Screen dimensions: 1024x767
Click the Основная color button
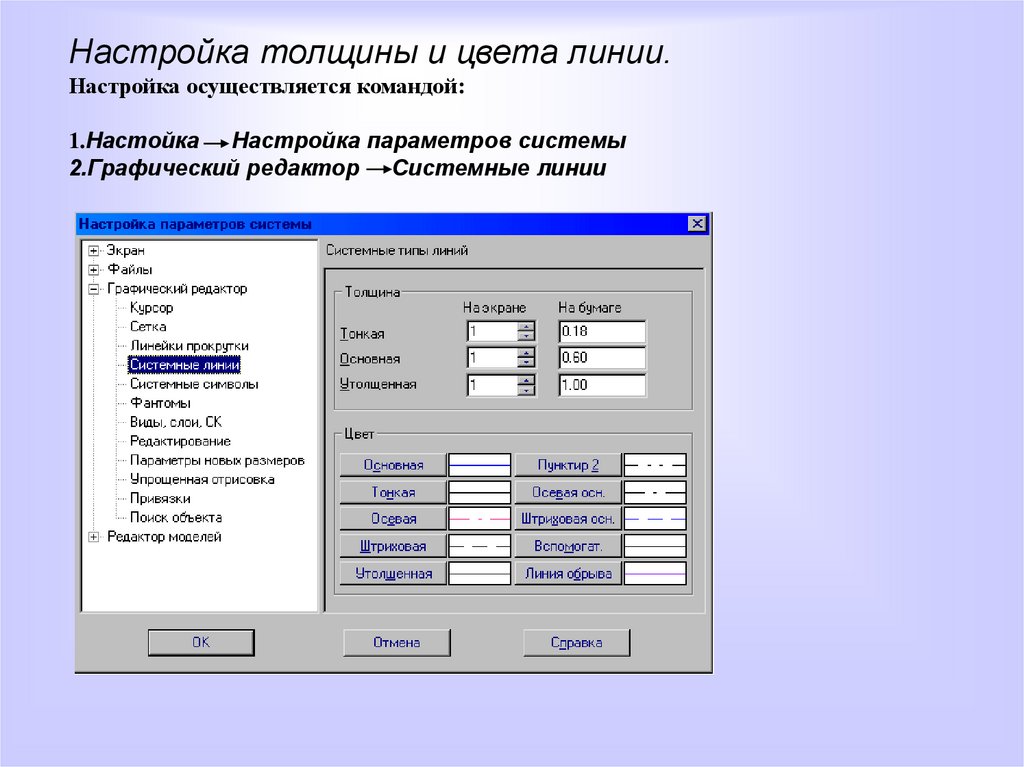pos(393,465)
